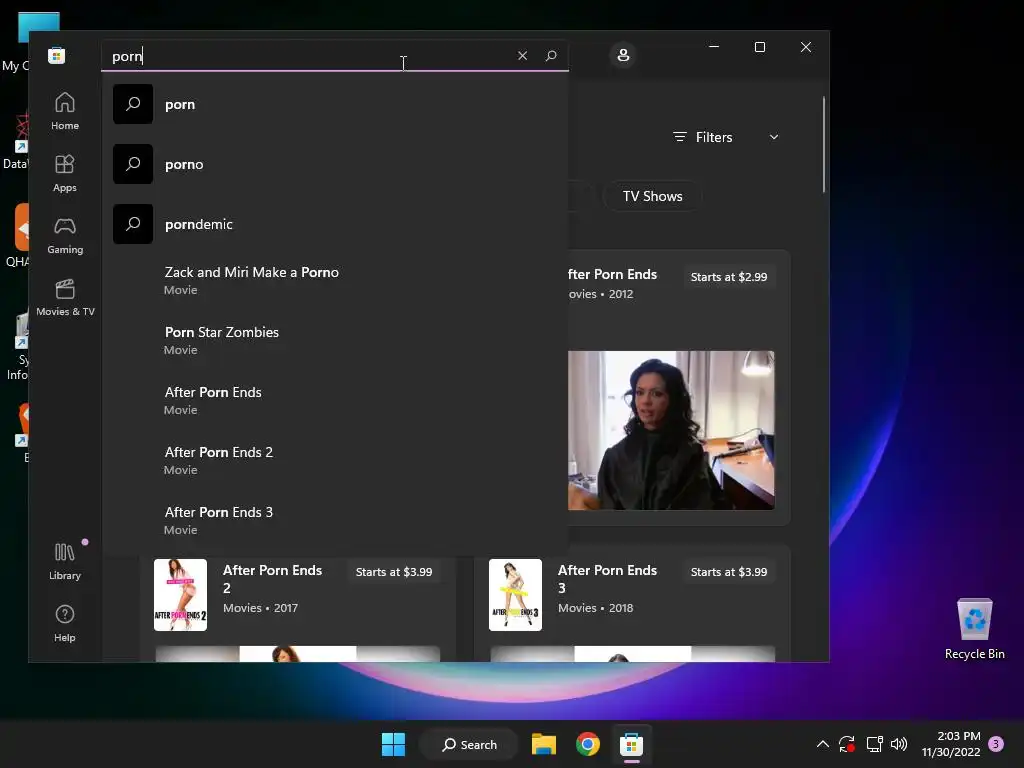
Task: Open the notification count badge
Action: tap(996, 744)
